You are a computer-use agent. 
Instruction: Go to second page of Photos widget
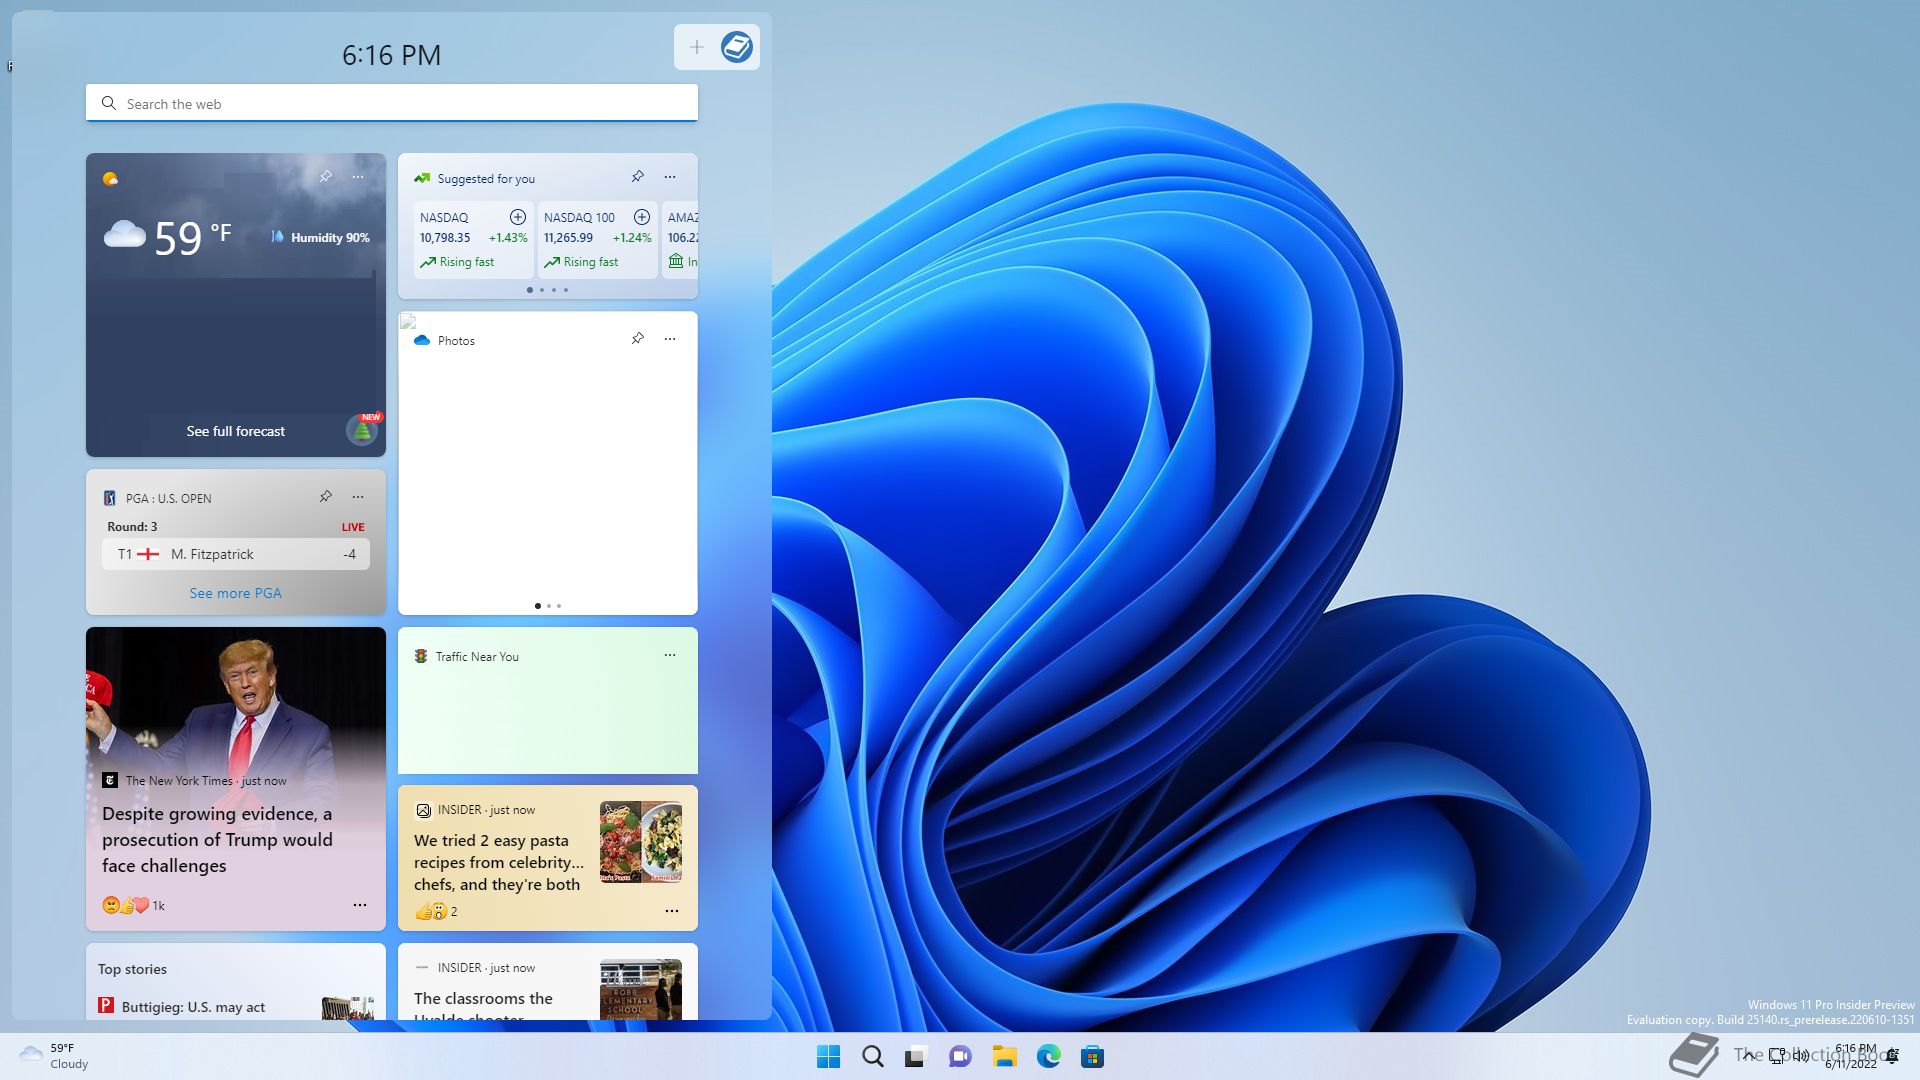pos(549,606)
